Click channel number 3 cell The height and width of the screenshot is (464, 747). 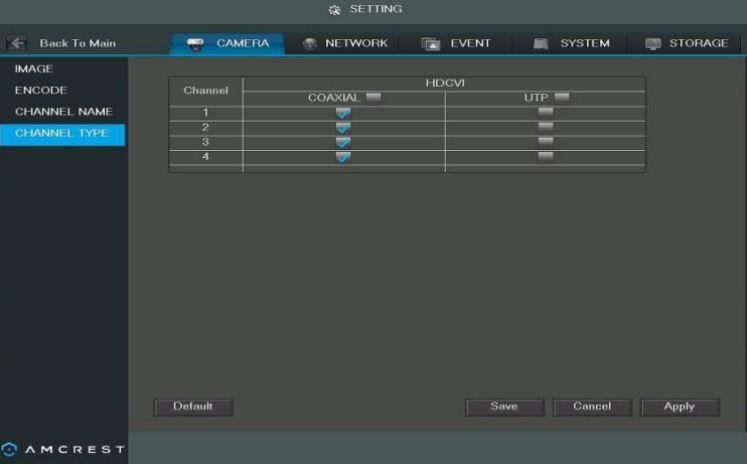pyautogui.click(x=206, y=142)
